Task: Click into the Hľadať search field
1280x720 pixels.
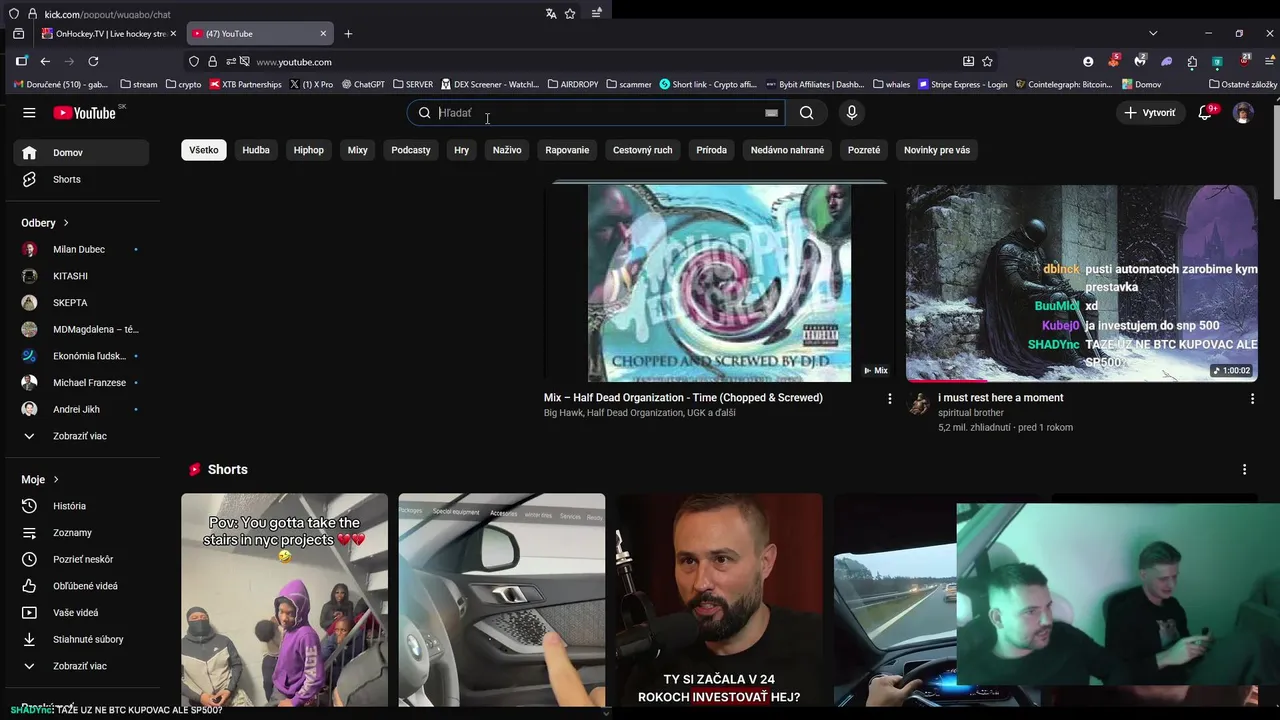Action: [x=595, y=113]
